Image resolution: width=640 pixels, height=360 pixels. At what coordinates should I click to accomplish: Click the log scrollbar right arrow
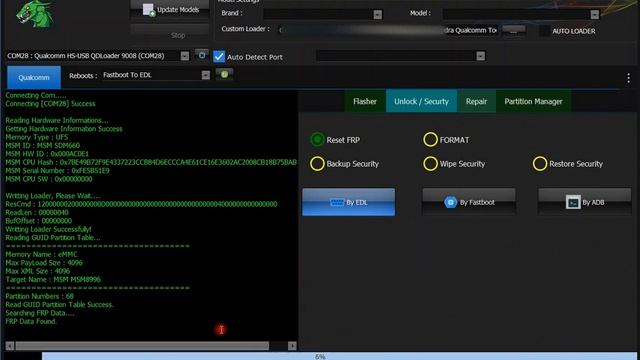coord(292,346)
